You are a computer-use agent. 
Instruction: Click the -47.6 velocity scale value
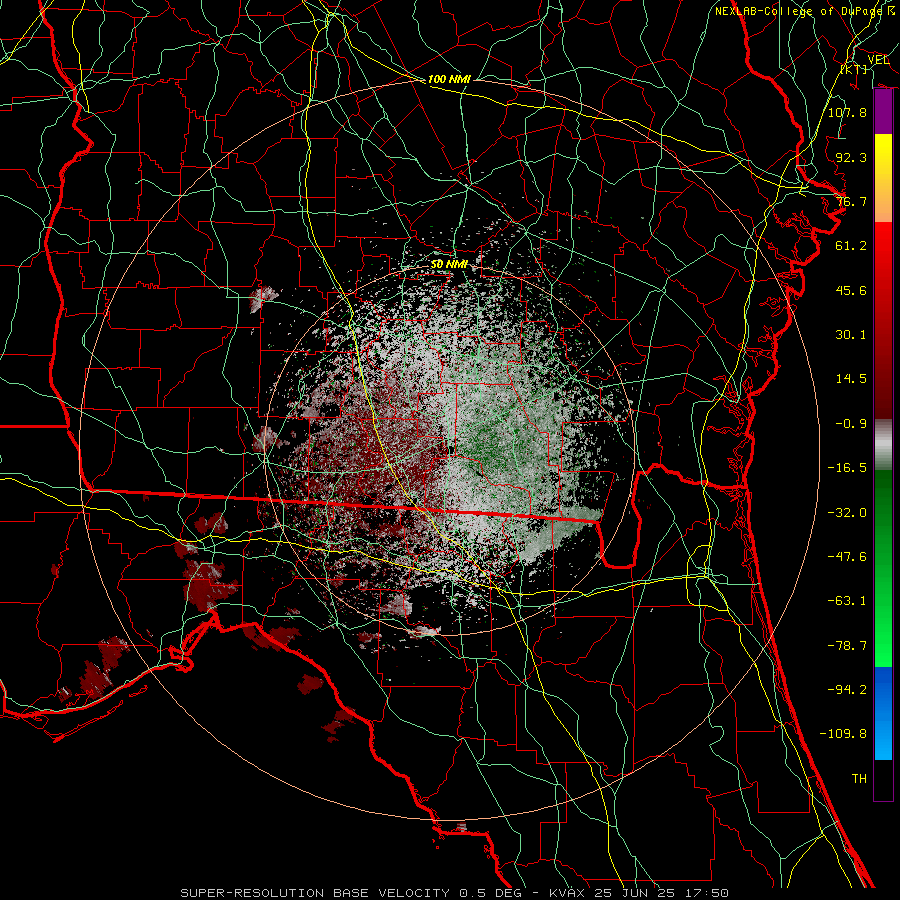pos(847,557)
